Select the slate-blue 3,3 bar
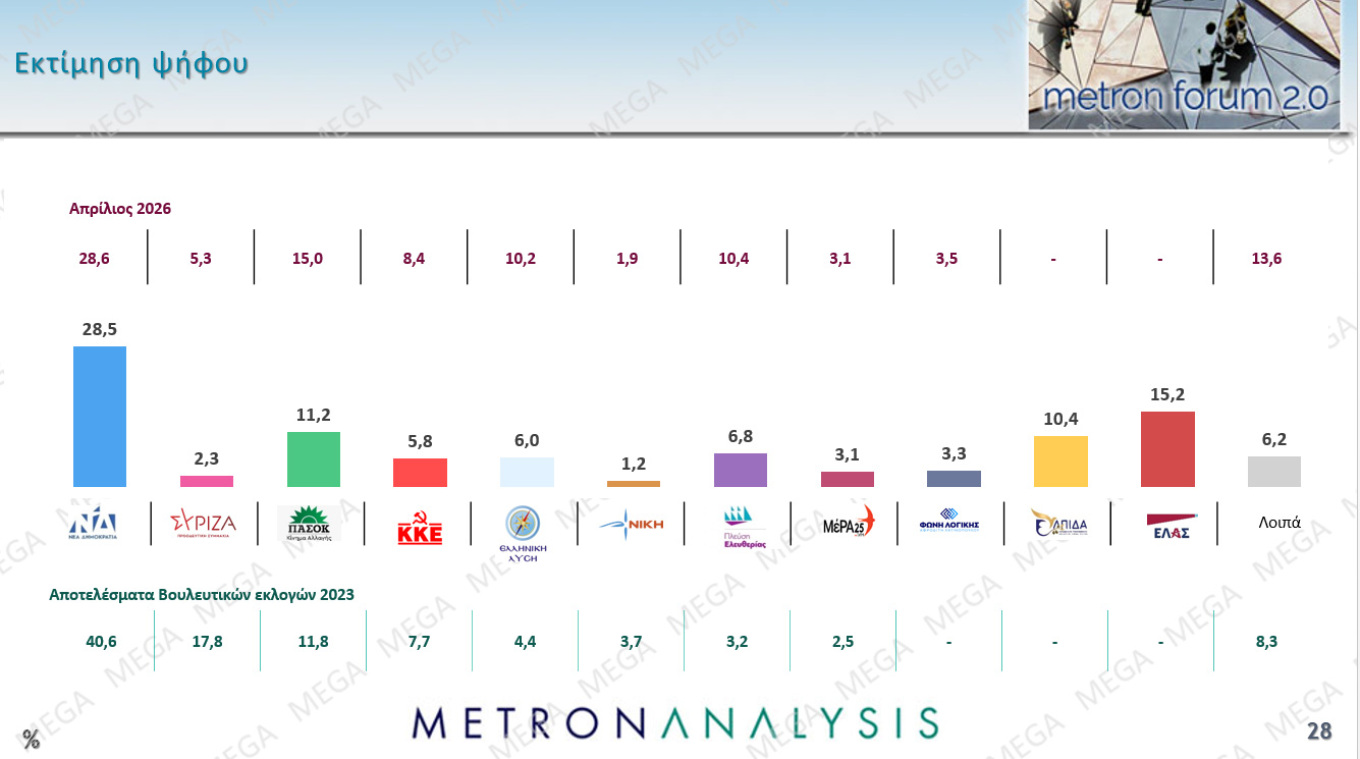The height and width of the screenshot is (759, 1360). click(x=954, y=479)
